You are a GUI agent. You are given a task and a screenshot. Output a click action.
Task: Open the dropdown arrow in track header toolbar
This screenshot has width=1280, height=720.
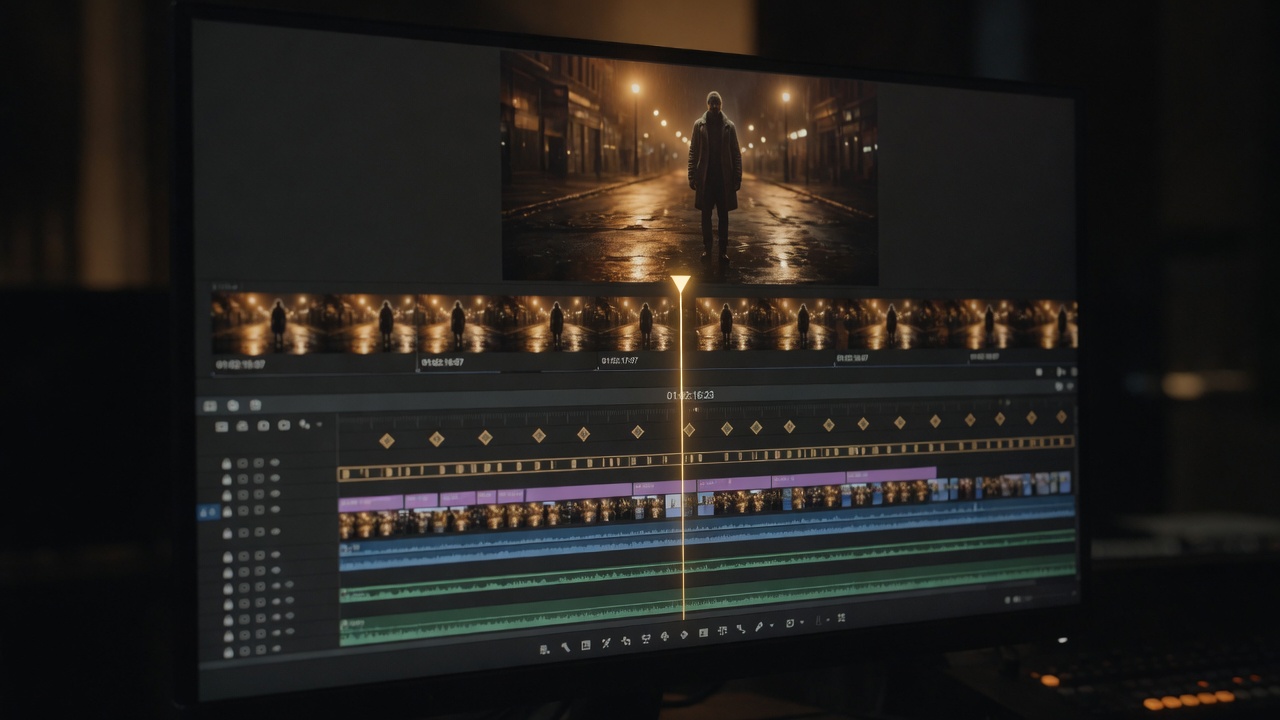(319, 425)
